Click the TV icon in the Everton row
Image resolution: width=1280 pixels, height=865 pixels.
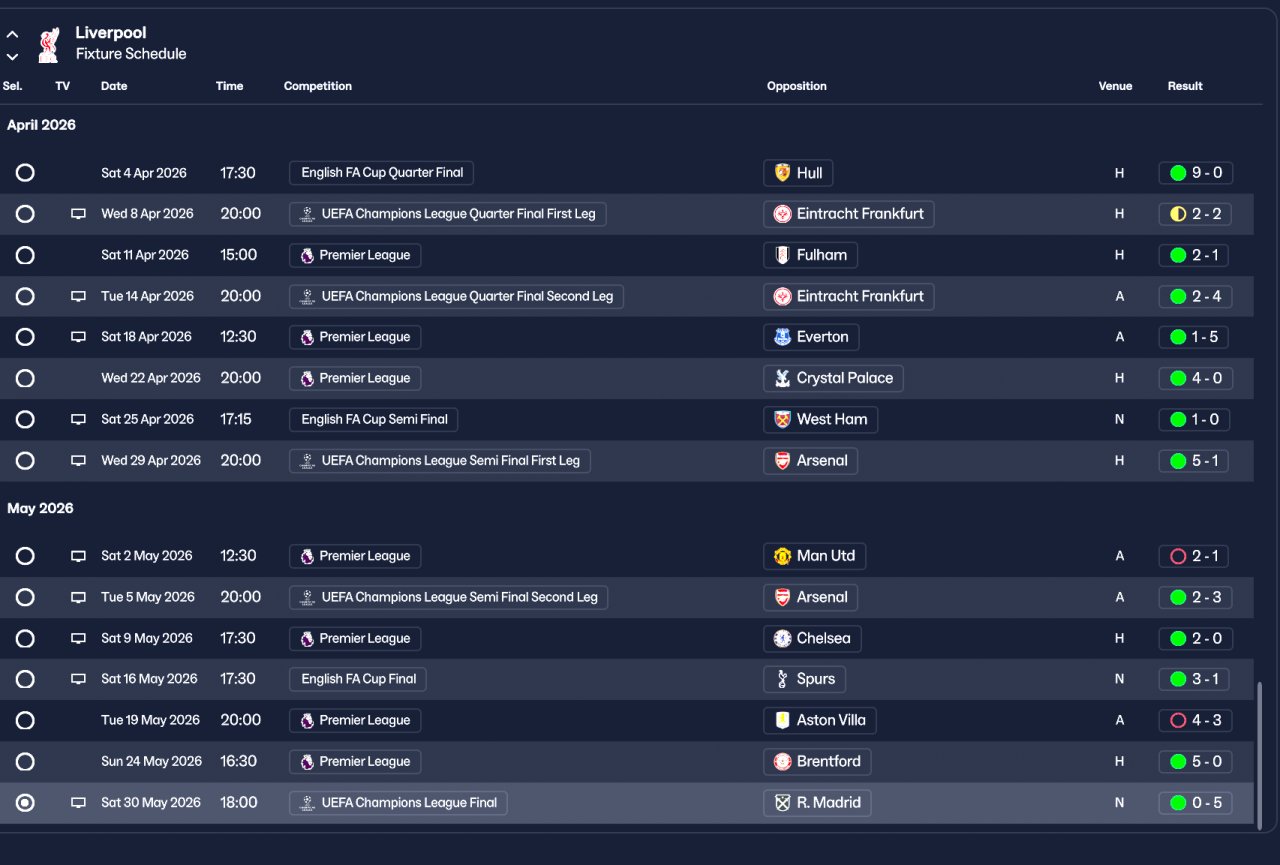click(78, 337)
